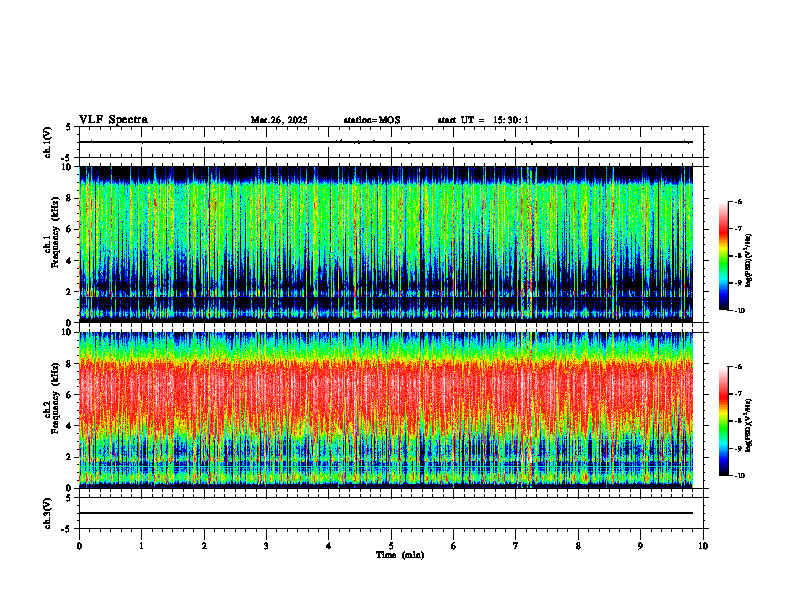Click time axis tick label "5"
792x612 pixels.
point(391,546)
